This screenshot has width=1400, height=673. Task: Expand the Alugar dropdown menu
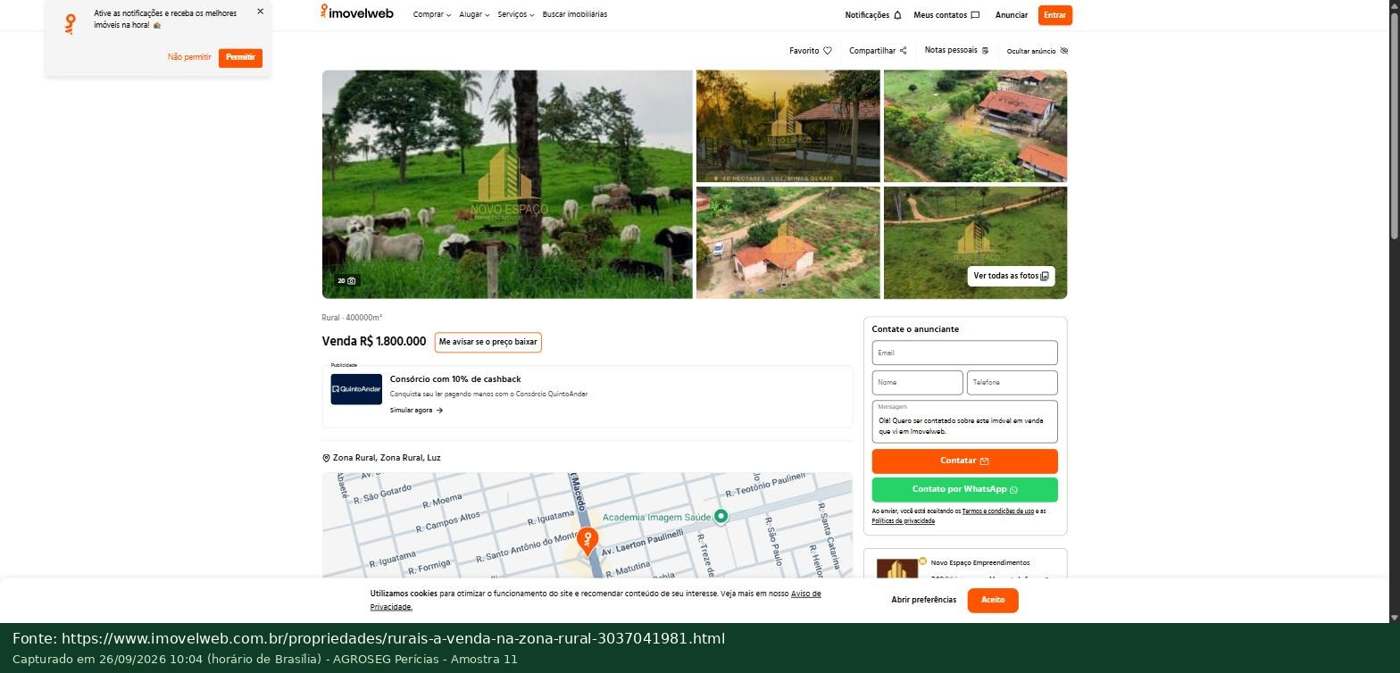click(474, 15)
